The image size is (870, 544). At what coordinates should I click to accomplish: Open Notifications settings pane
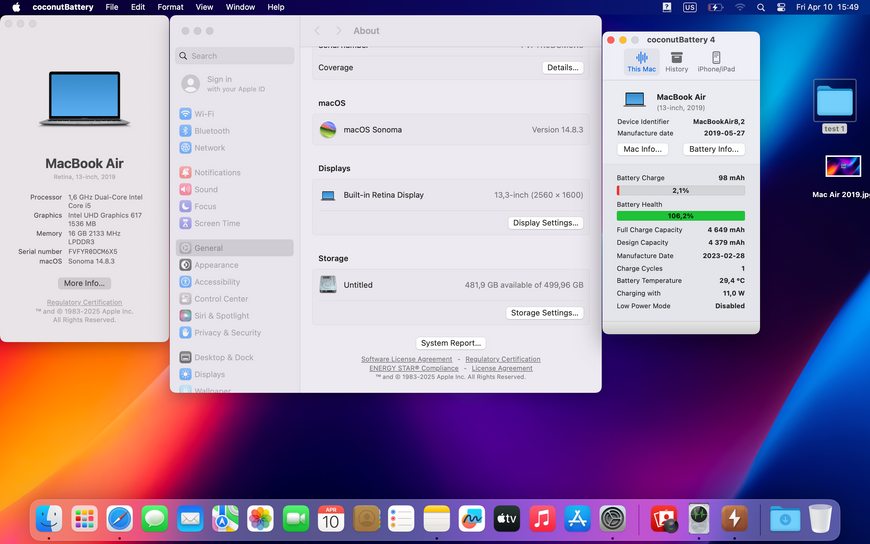tap(235, 173)
